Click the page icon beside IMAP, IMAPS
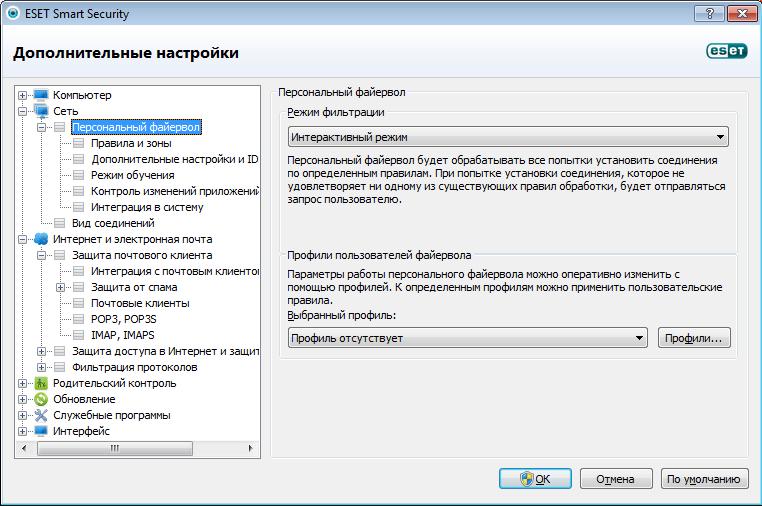762x506 pixels. pyautogui.click(x=79, y=335)
